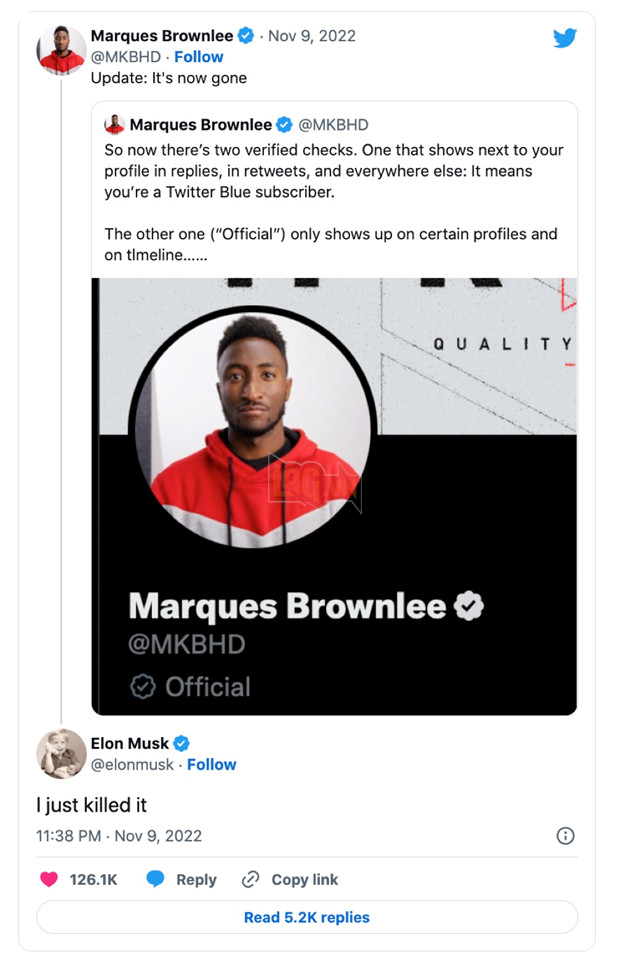Viewport: 630px width, 966px height.
Task: Open Marques Brownlee's profile avatar
Action: (59, 46)
